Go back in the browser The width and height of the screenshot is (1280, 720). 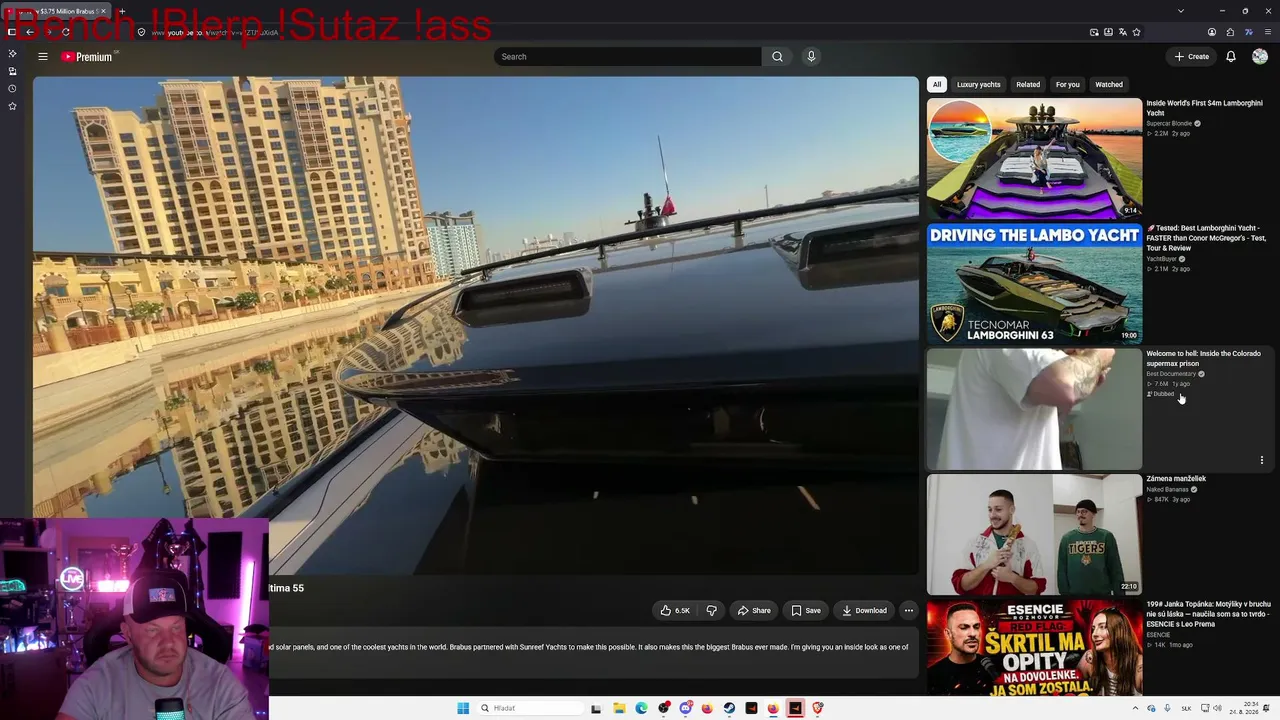[29, 32]
